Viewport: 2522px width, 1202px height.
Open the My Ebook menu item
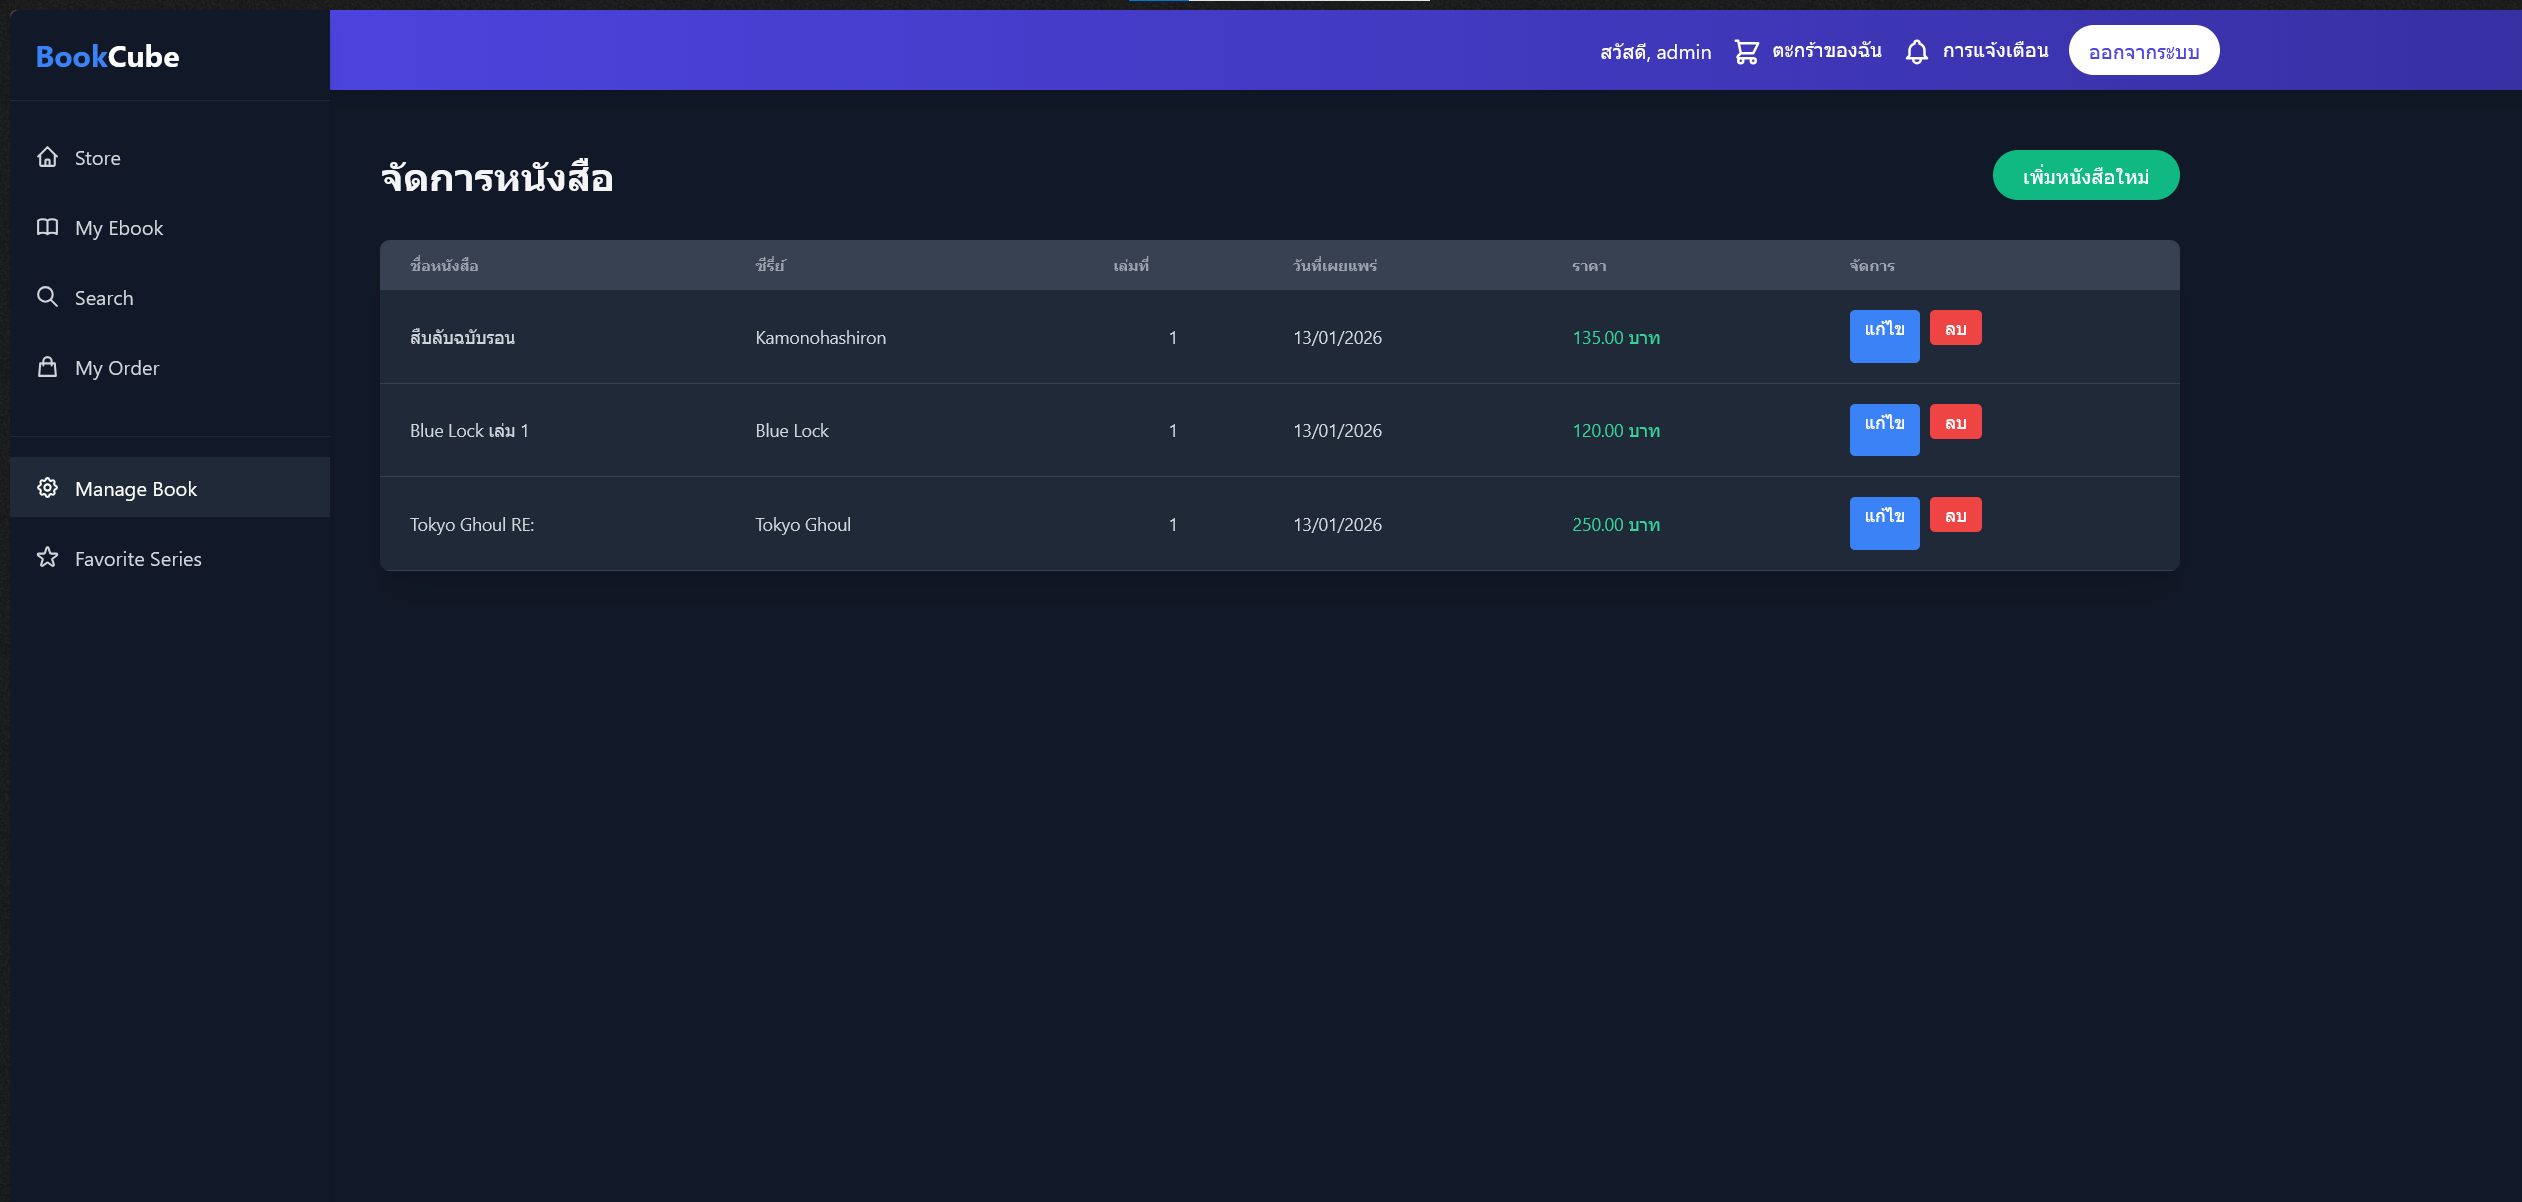coord(118,228)
